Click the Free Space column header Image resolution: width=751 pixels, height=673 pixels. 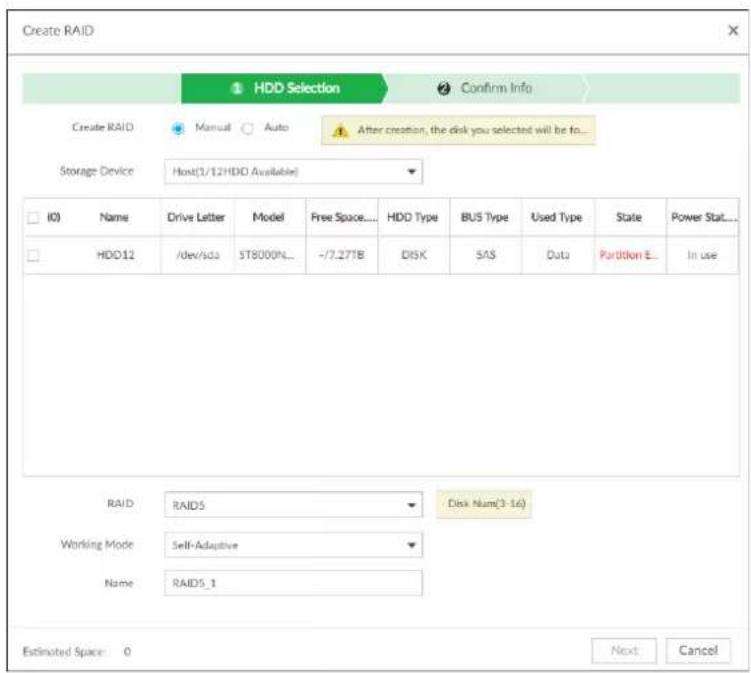pyautogui.click(x=343, y=217)
